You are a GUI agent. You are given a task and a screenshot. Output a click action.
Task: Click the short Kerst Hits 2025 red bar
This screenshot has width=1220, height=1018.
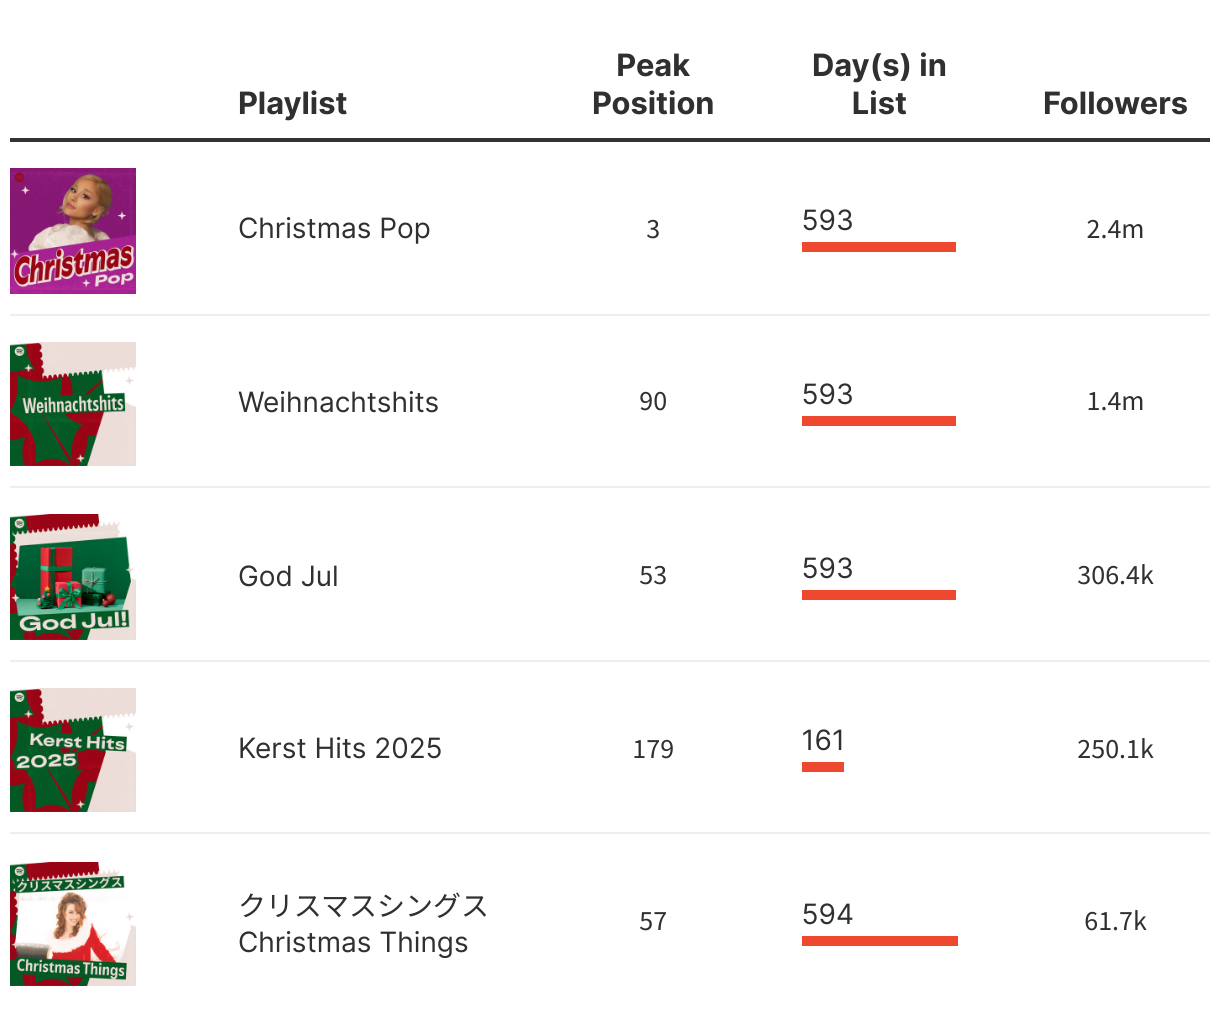click(x=822, y=767)
